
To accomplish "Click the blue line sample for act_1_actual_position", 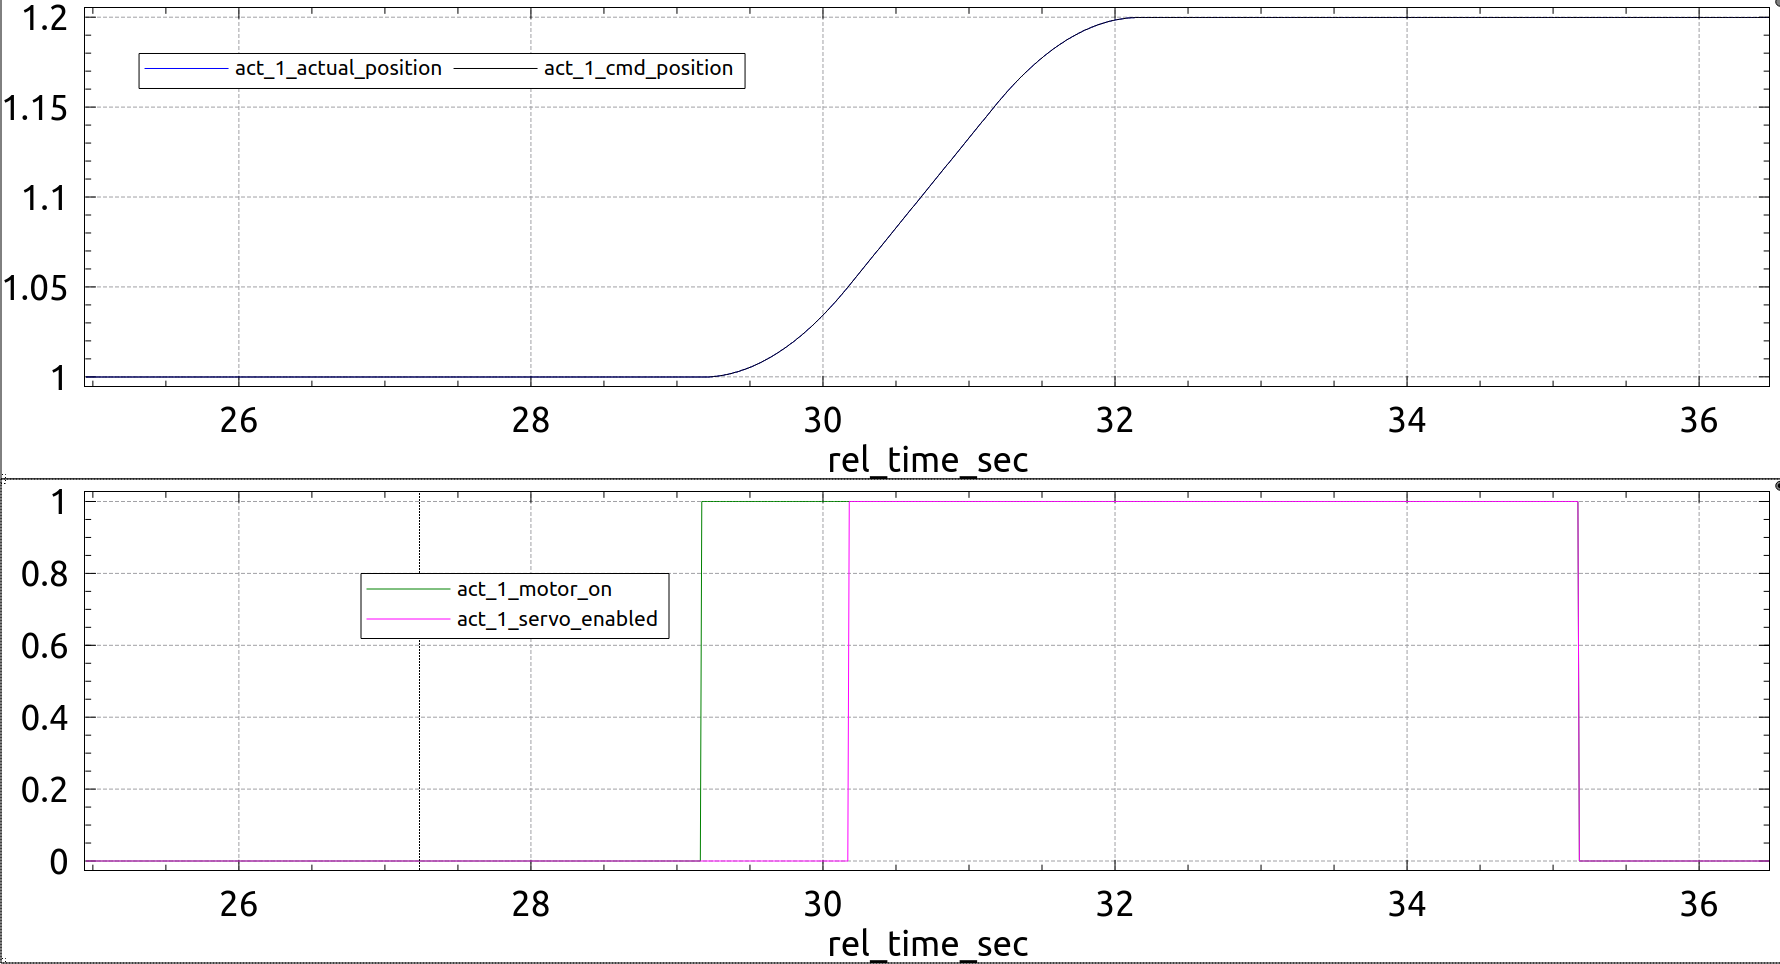I will [x=185, y=68].
